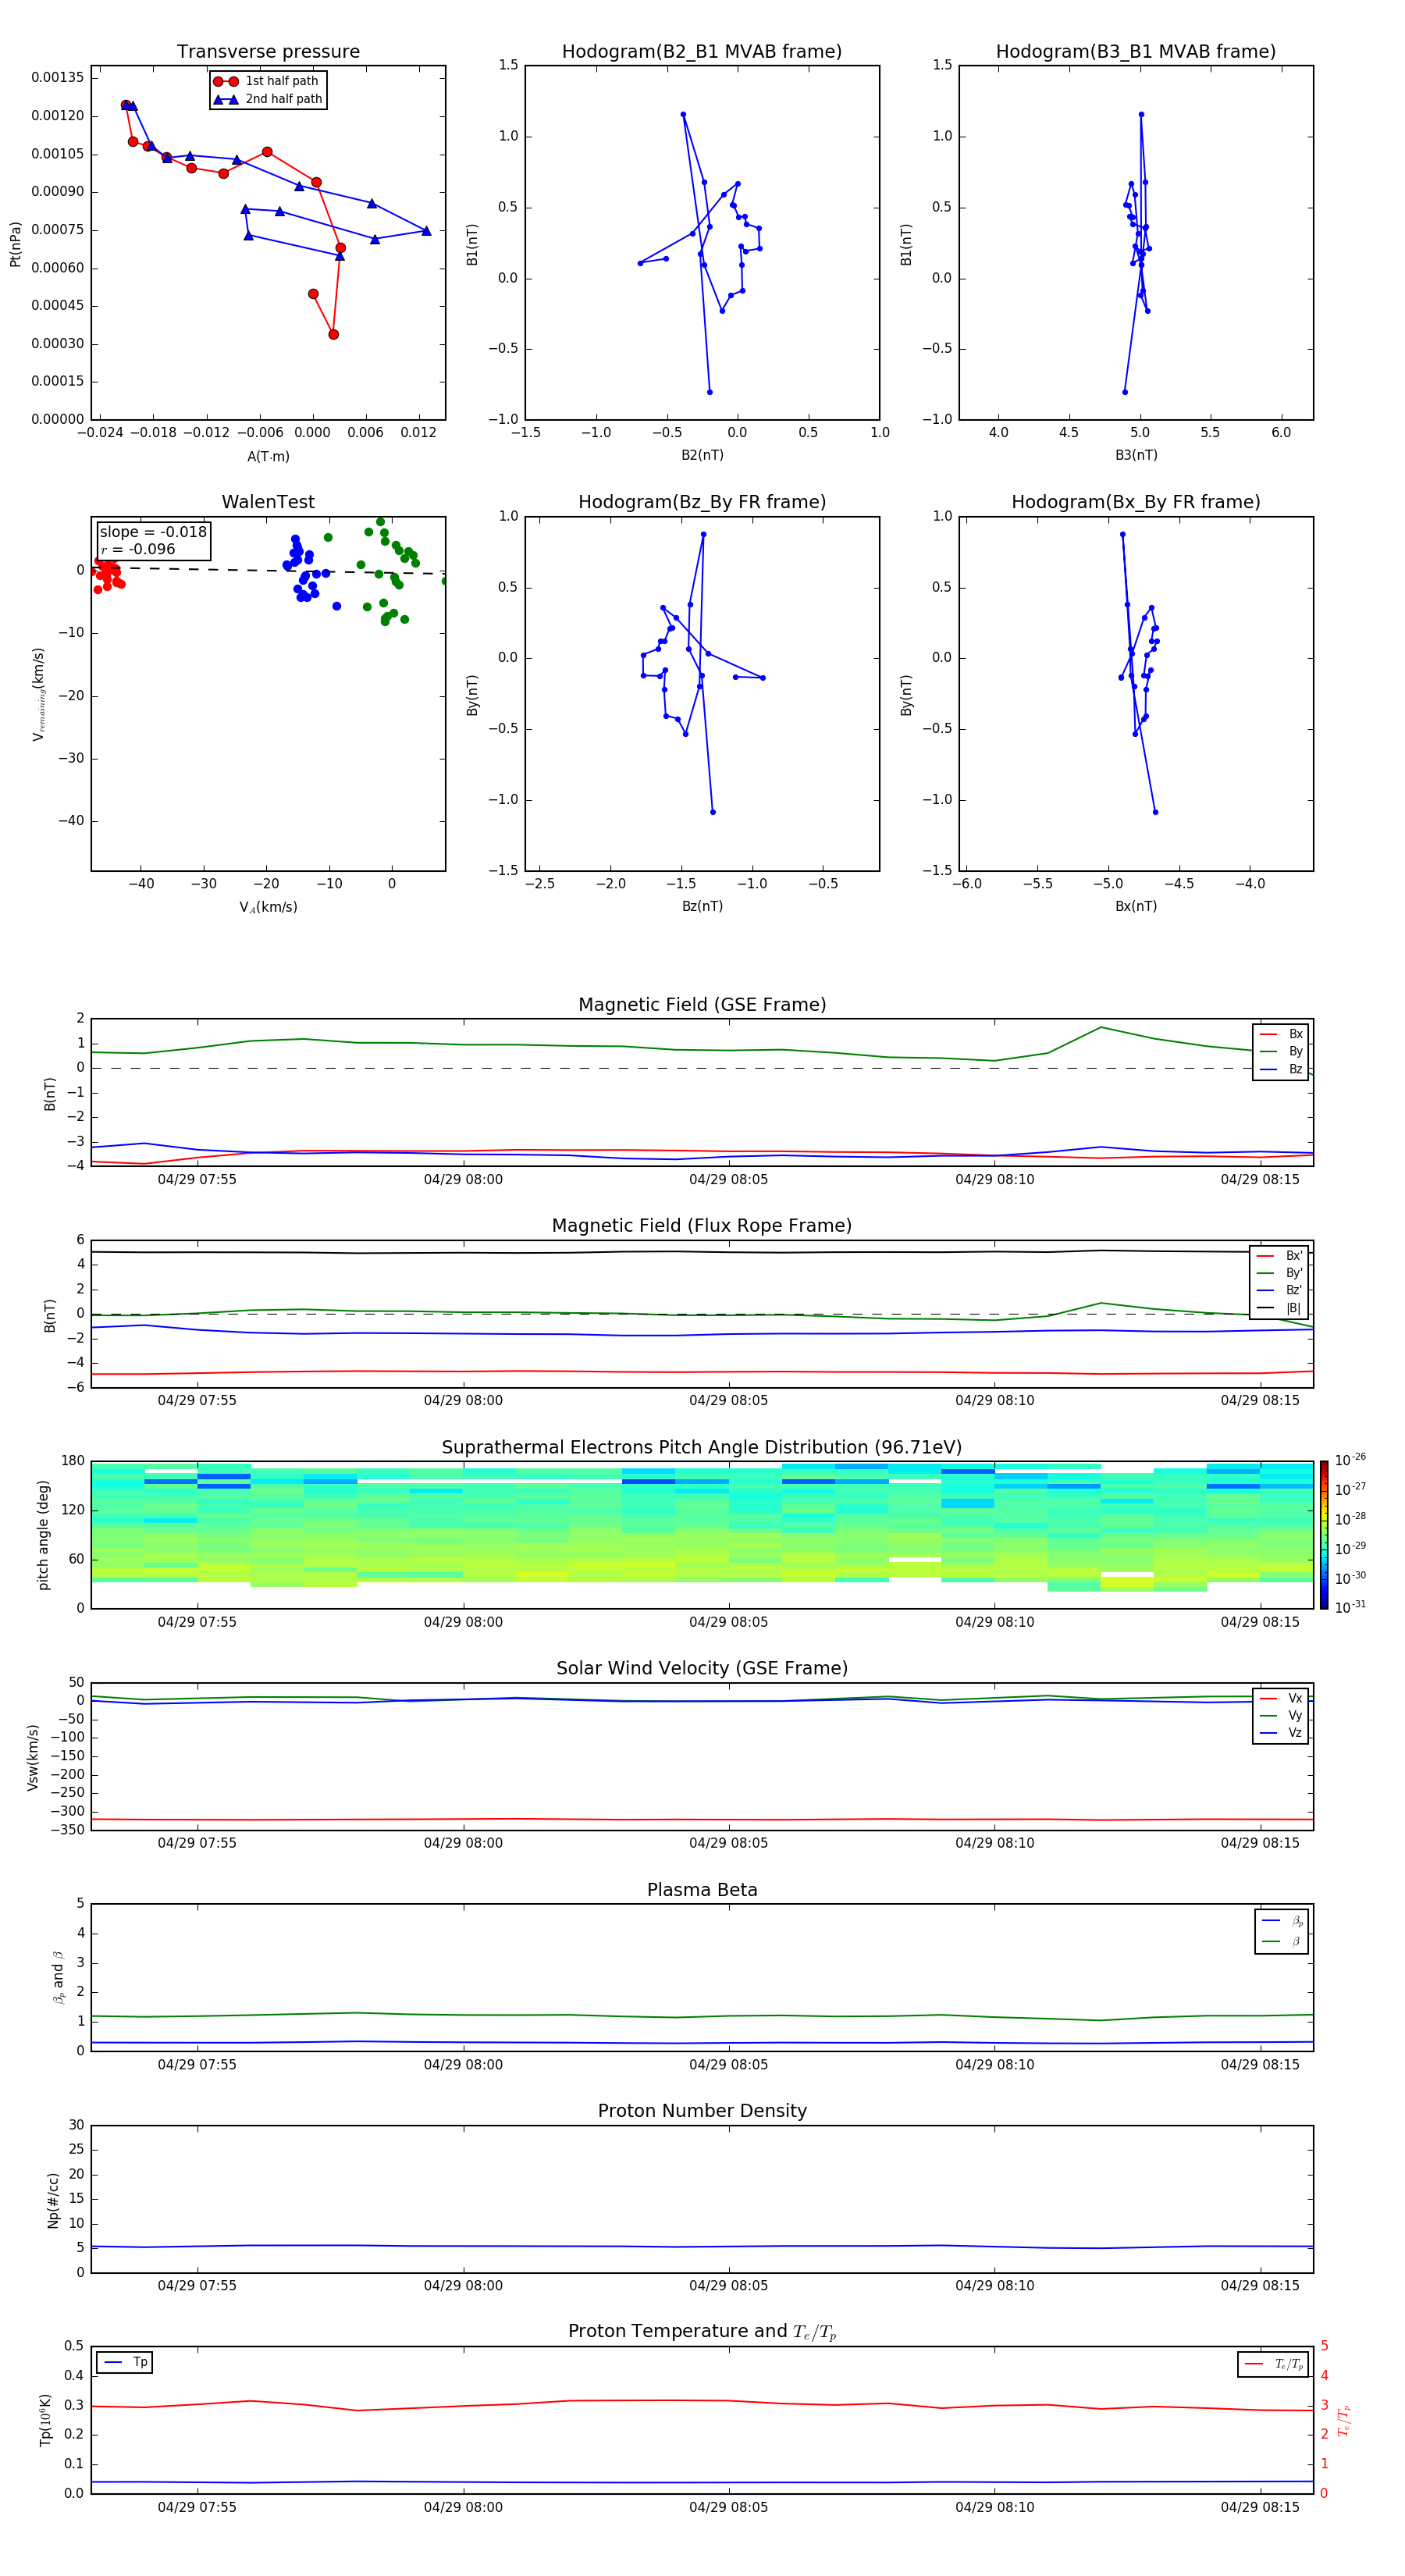The image size is (1405, 2576).
Task: Select the Bx entry in GSE magnetic field legend
Action: 1281,1034
